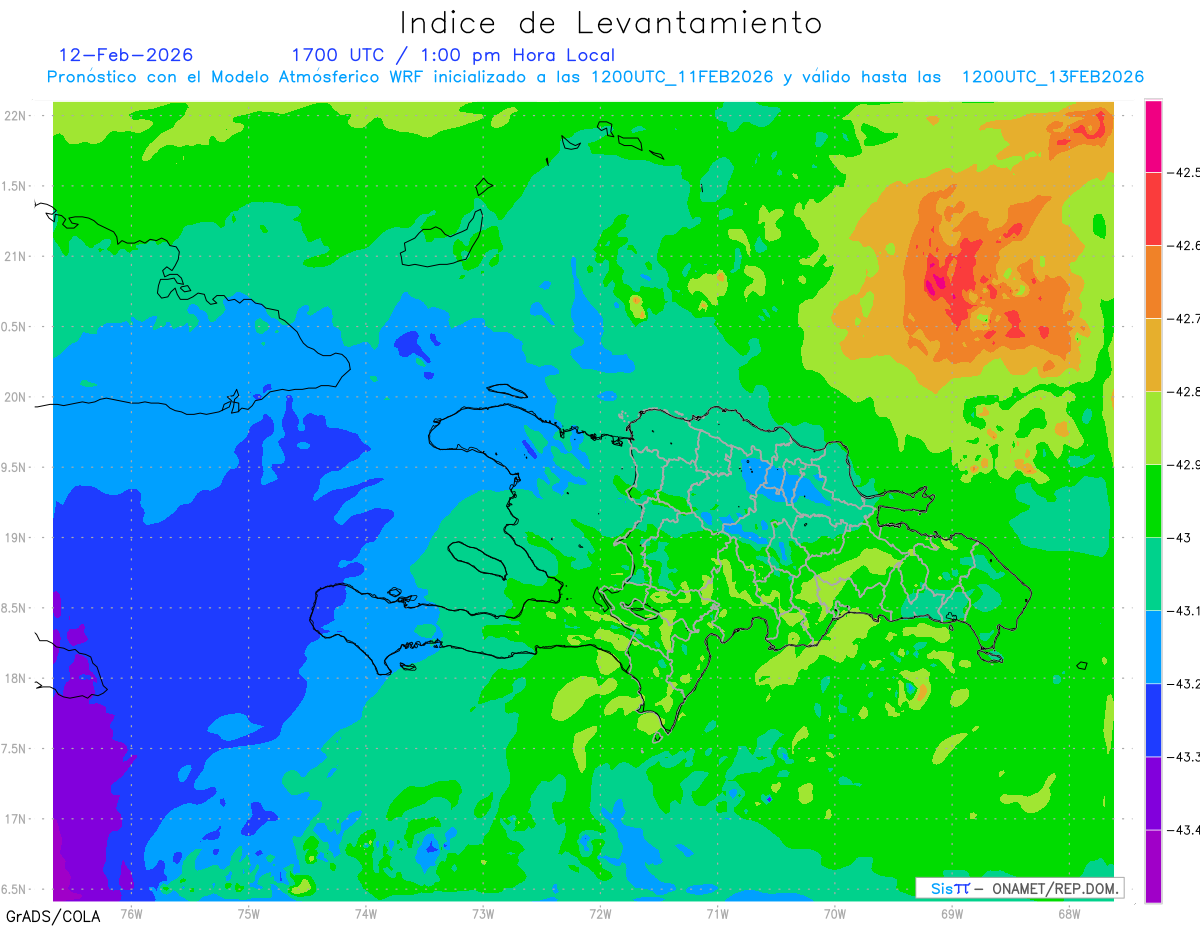
Task: Select the '18N' latitude label
Action: pyautogui.click(x=15, y=678)
